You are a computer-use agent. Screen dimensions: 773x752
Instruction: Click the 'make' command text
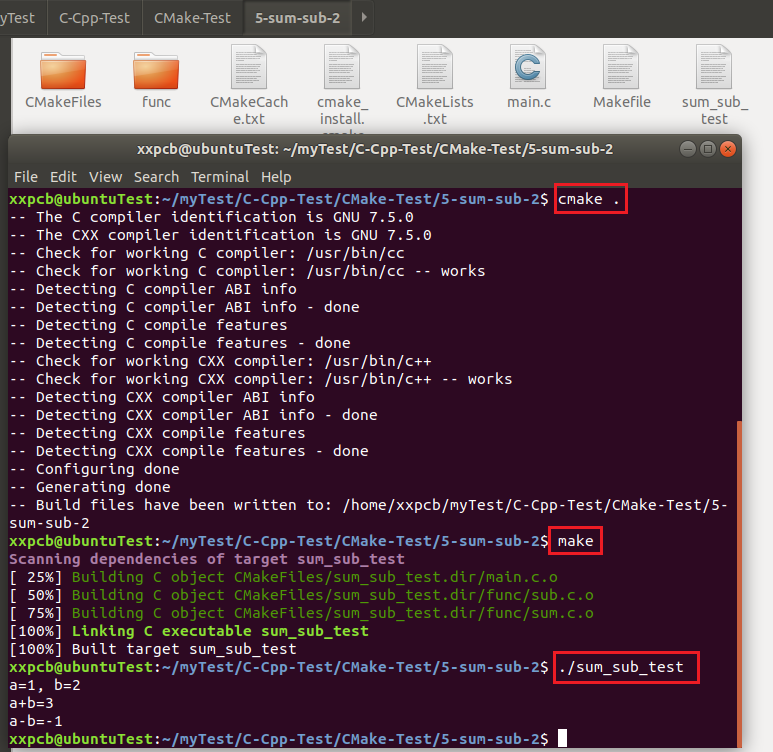click(575, 541)
